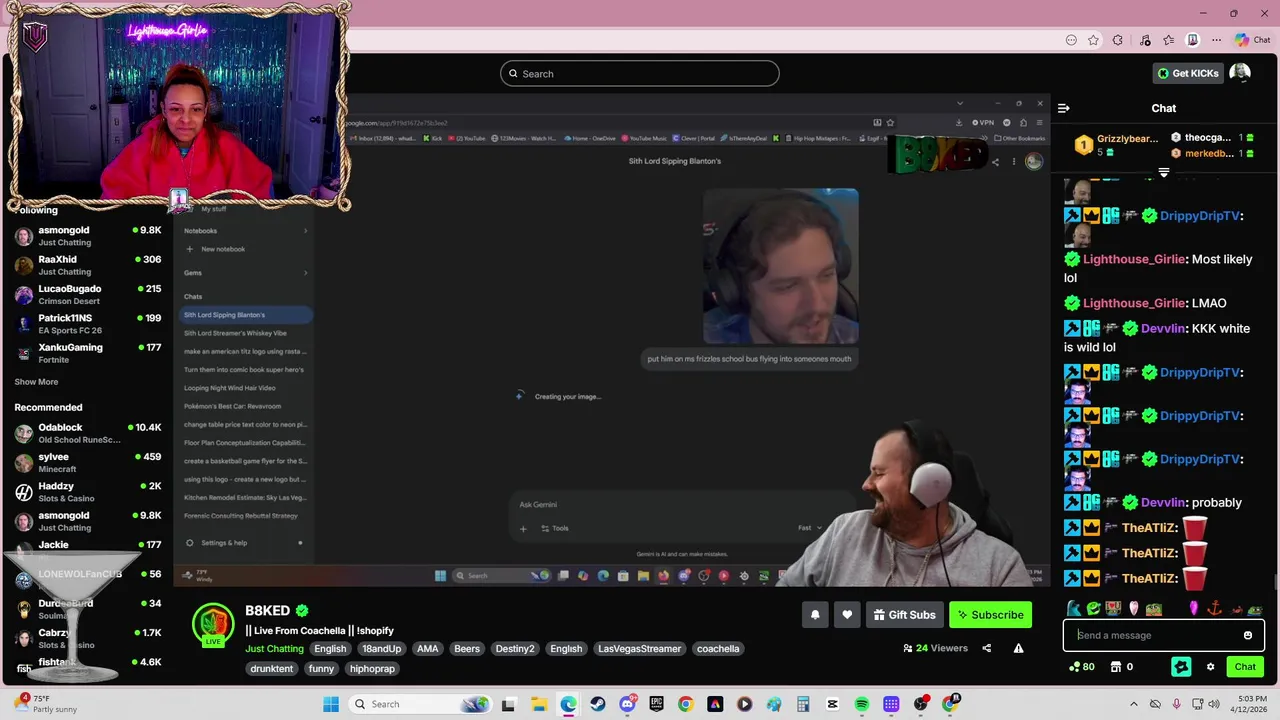Select the Destiny2 tag
This screenshot has width=1280, height=720.
(515, 649)
